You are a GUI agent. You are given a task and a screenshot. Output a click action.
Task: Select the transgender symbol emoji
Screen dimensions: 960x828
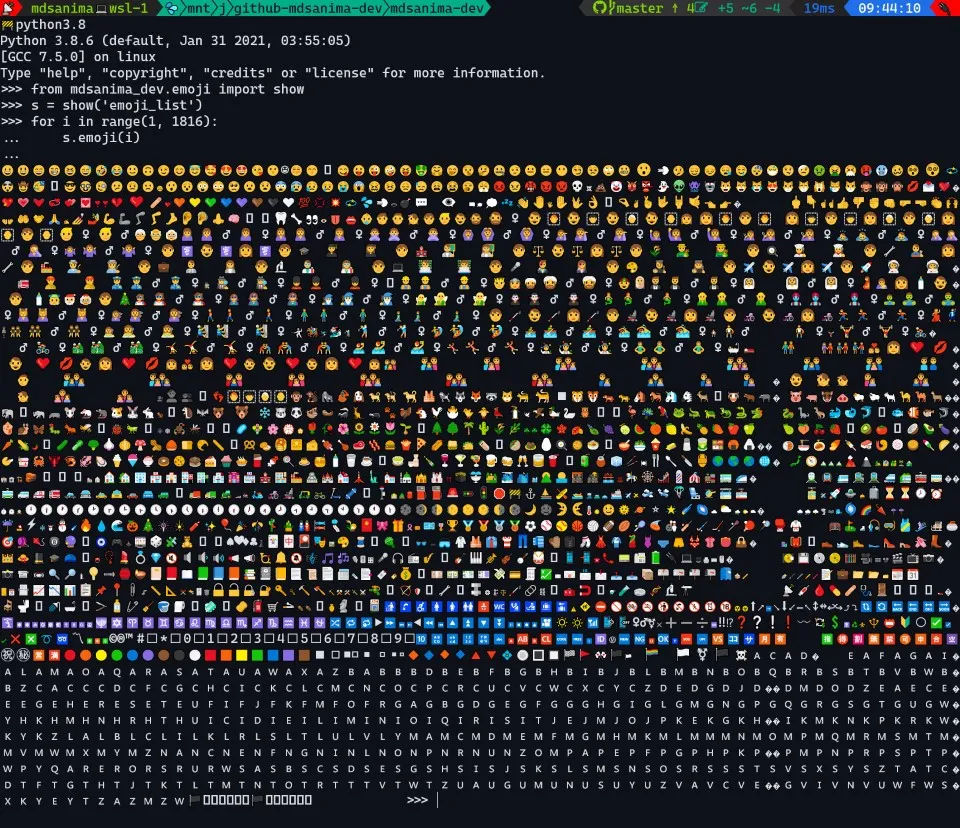tap(702, 654)
